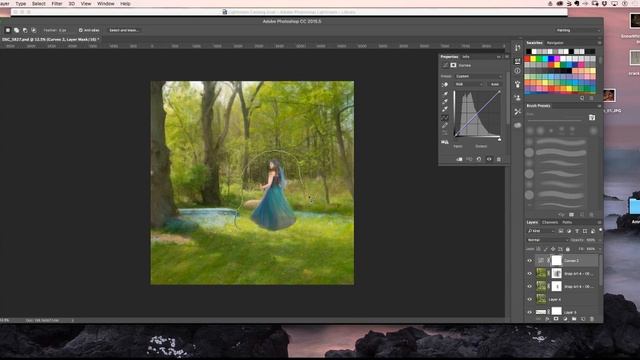
Task: Click the white point slider under the curve
Action: click(499, 139)
